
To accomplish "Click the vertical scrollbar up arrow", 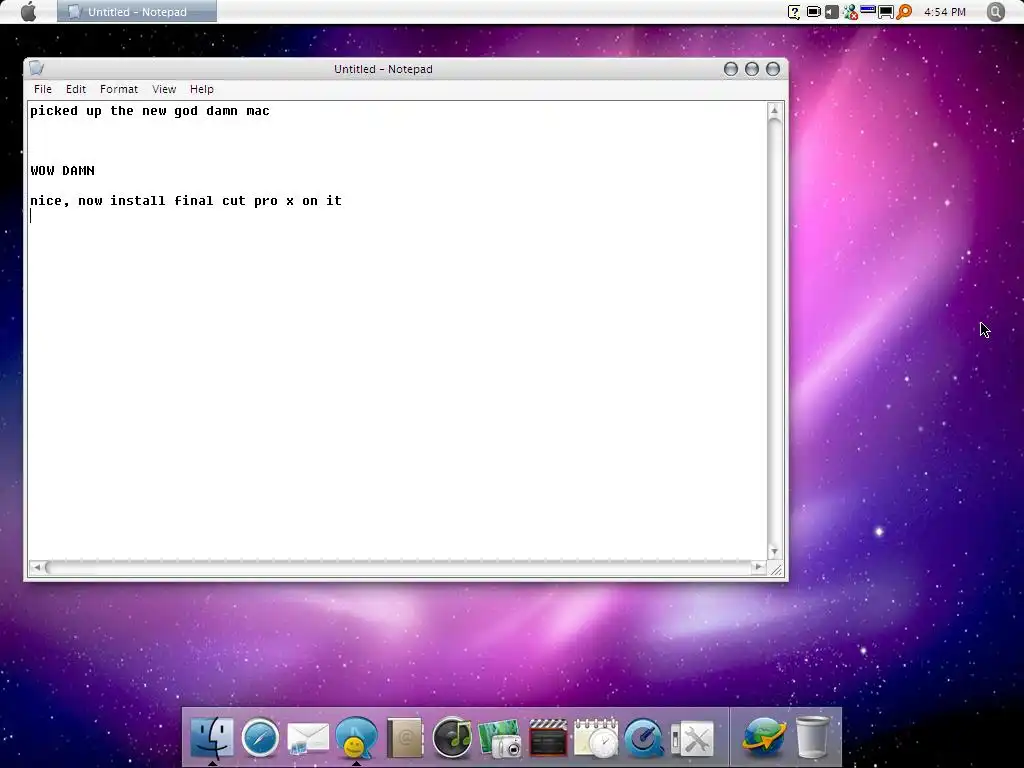I will 775,111.
